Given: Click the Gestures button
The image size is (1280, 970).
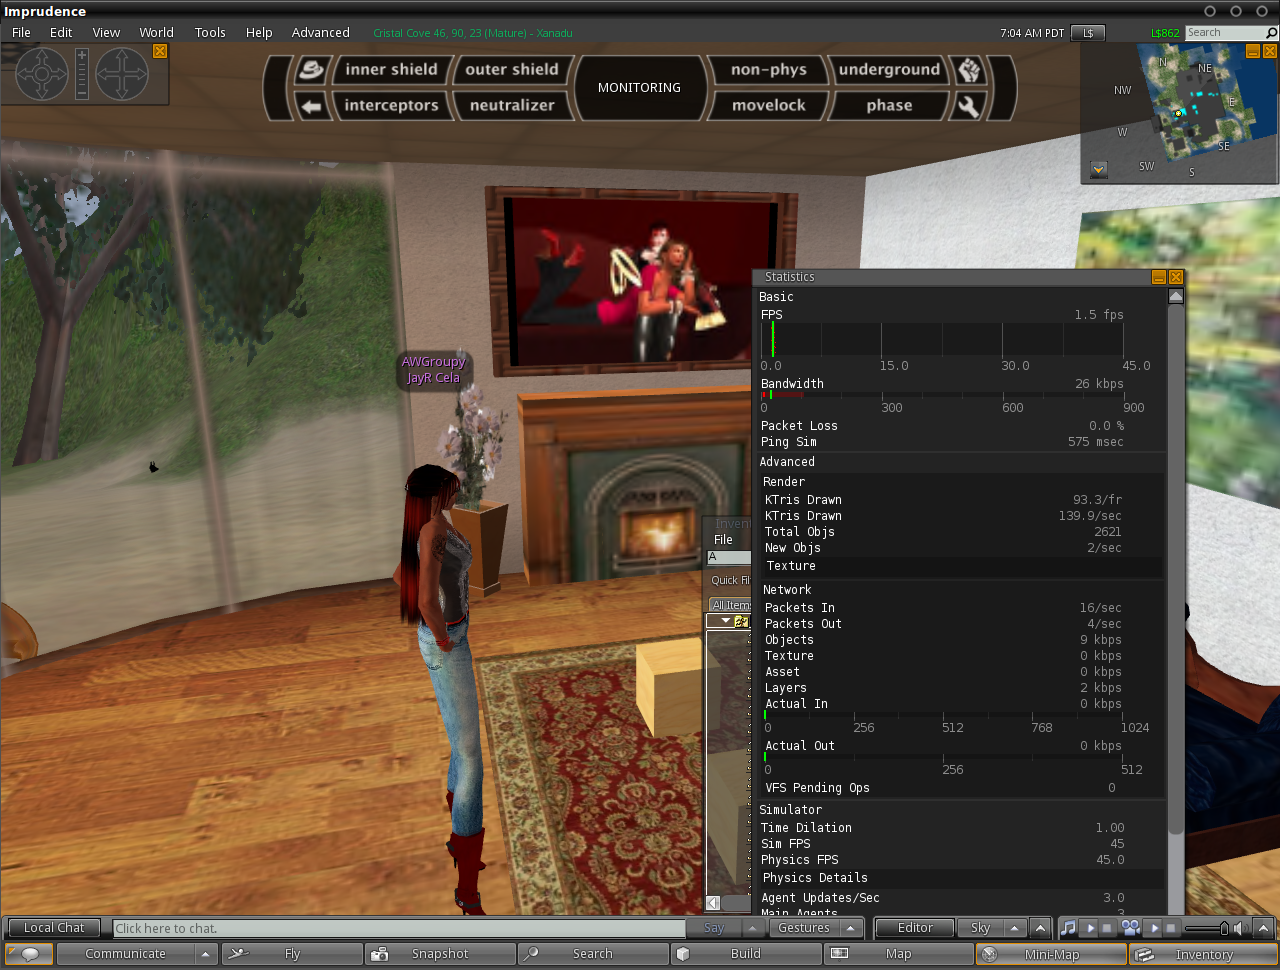Looking at the screenshot, I should coord(804,928).
